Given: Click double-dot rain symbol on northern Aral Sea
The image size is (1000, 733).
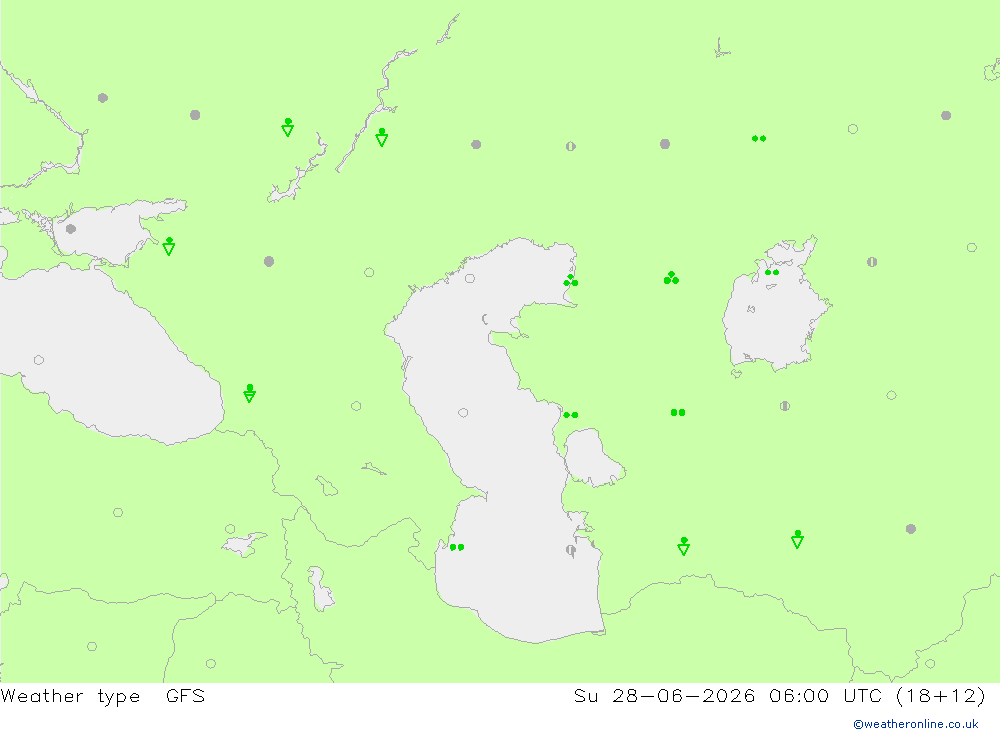Looking at the screenshot, I should coord(772,272).
